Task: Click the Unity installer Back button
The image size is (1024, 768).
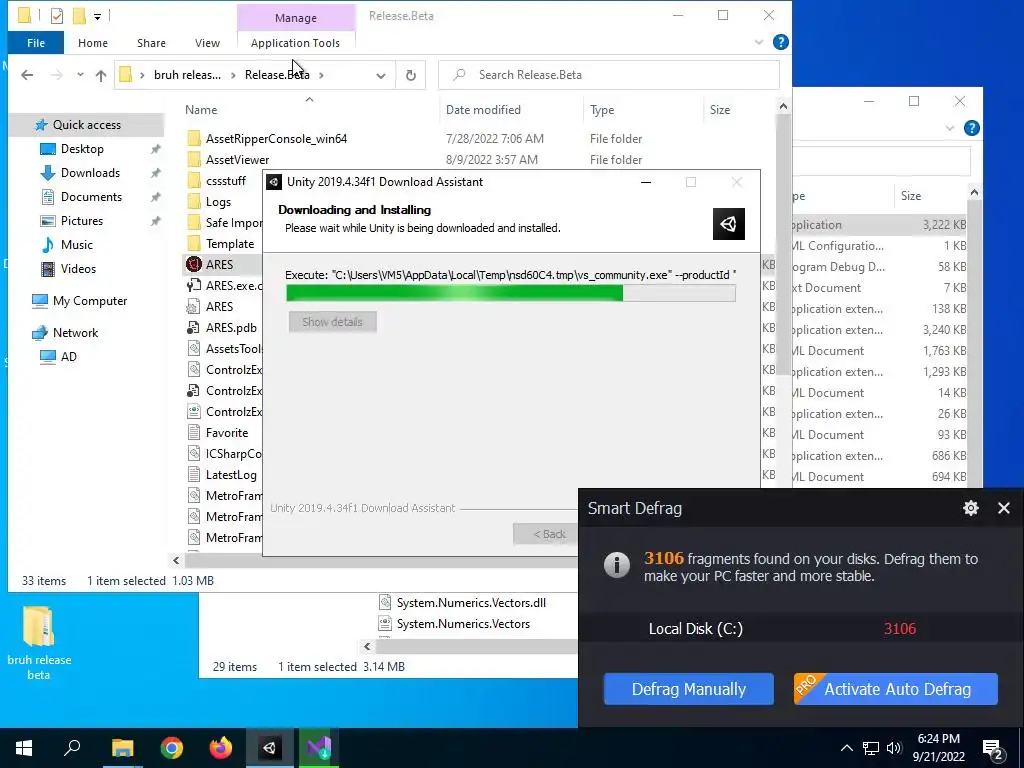Action: (547, 534)
